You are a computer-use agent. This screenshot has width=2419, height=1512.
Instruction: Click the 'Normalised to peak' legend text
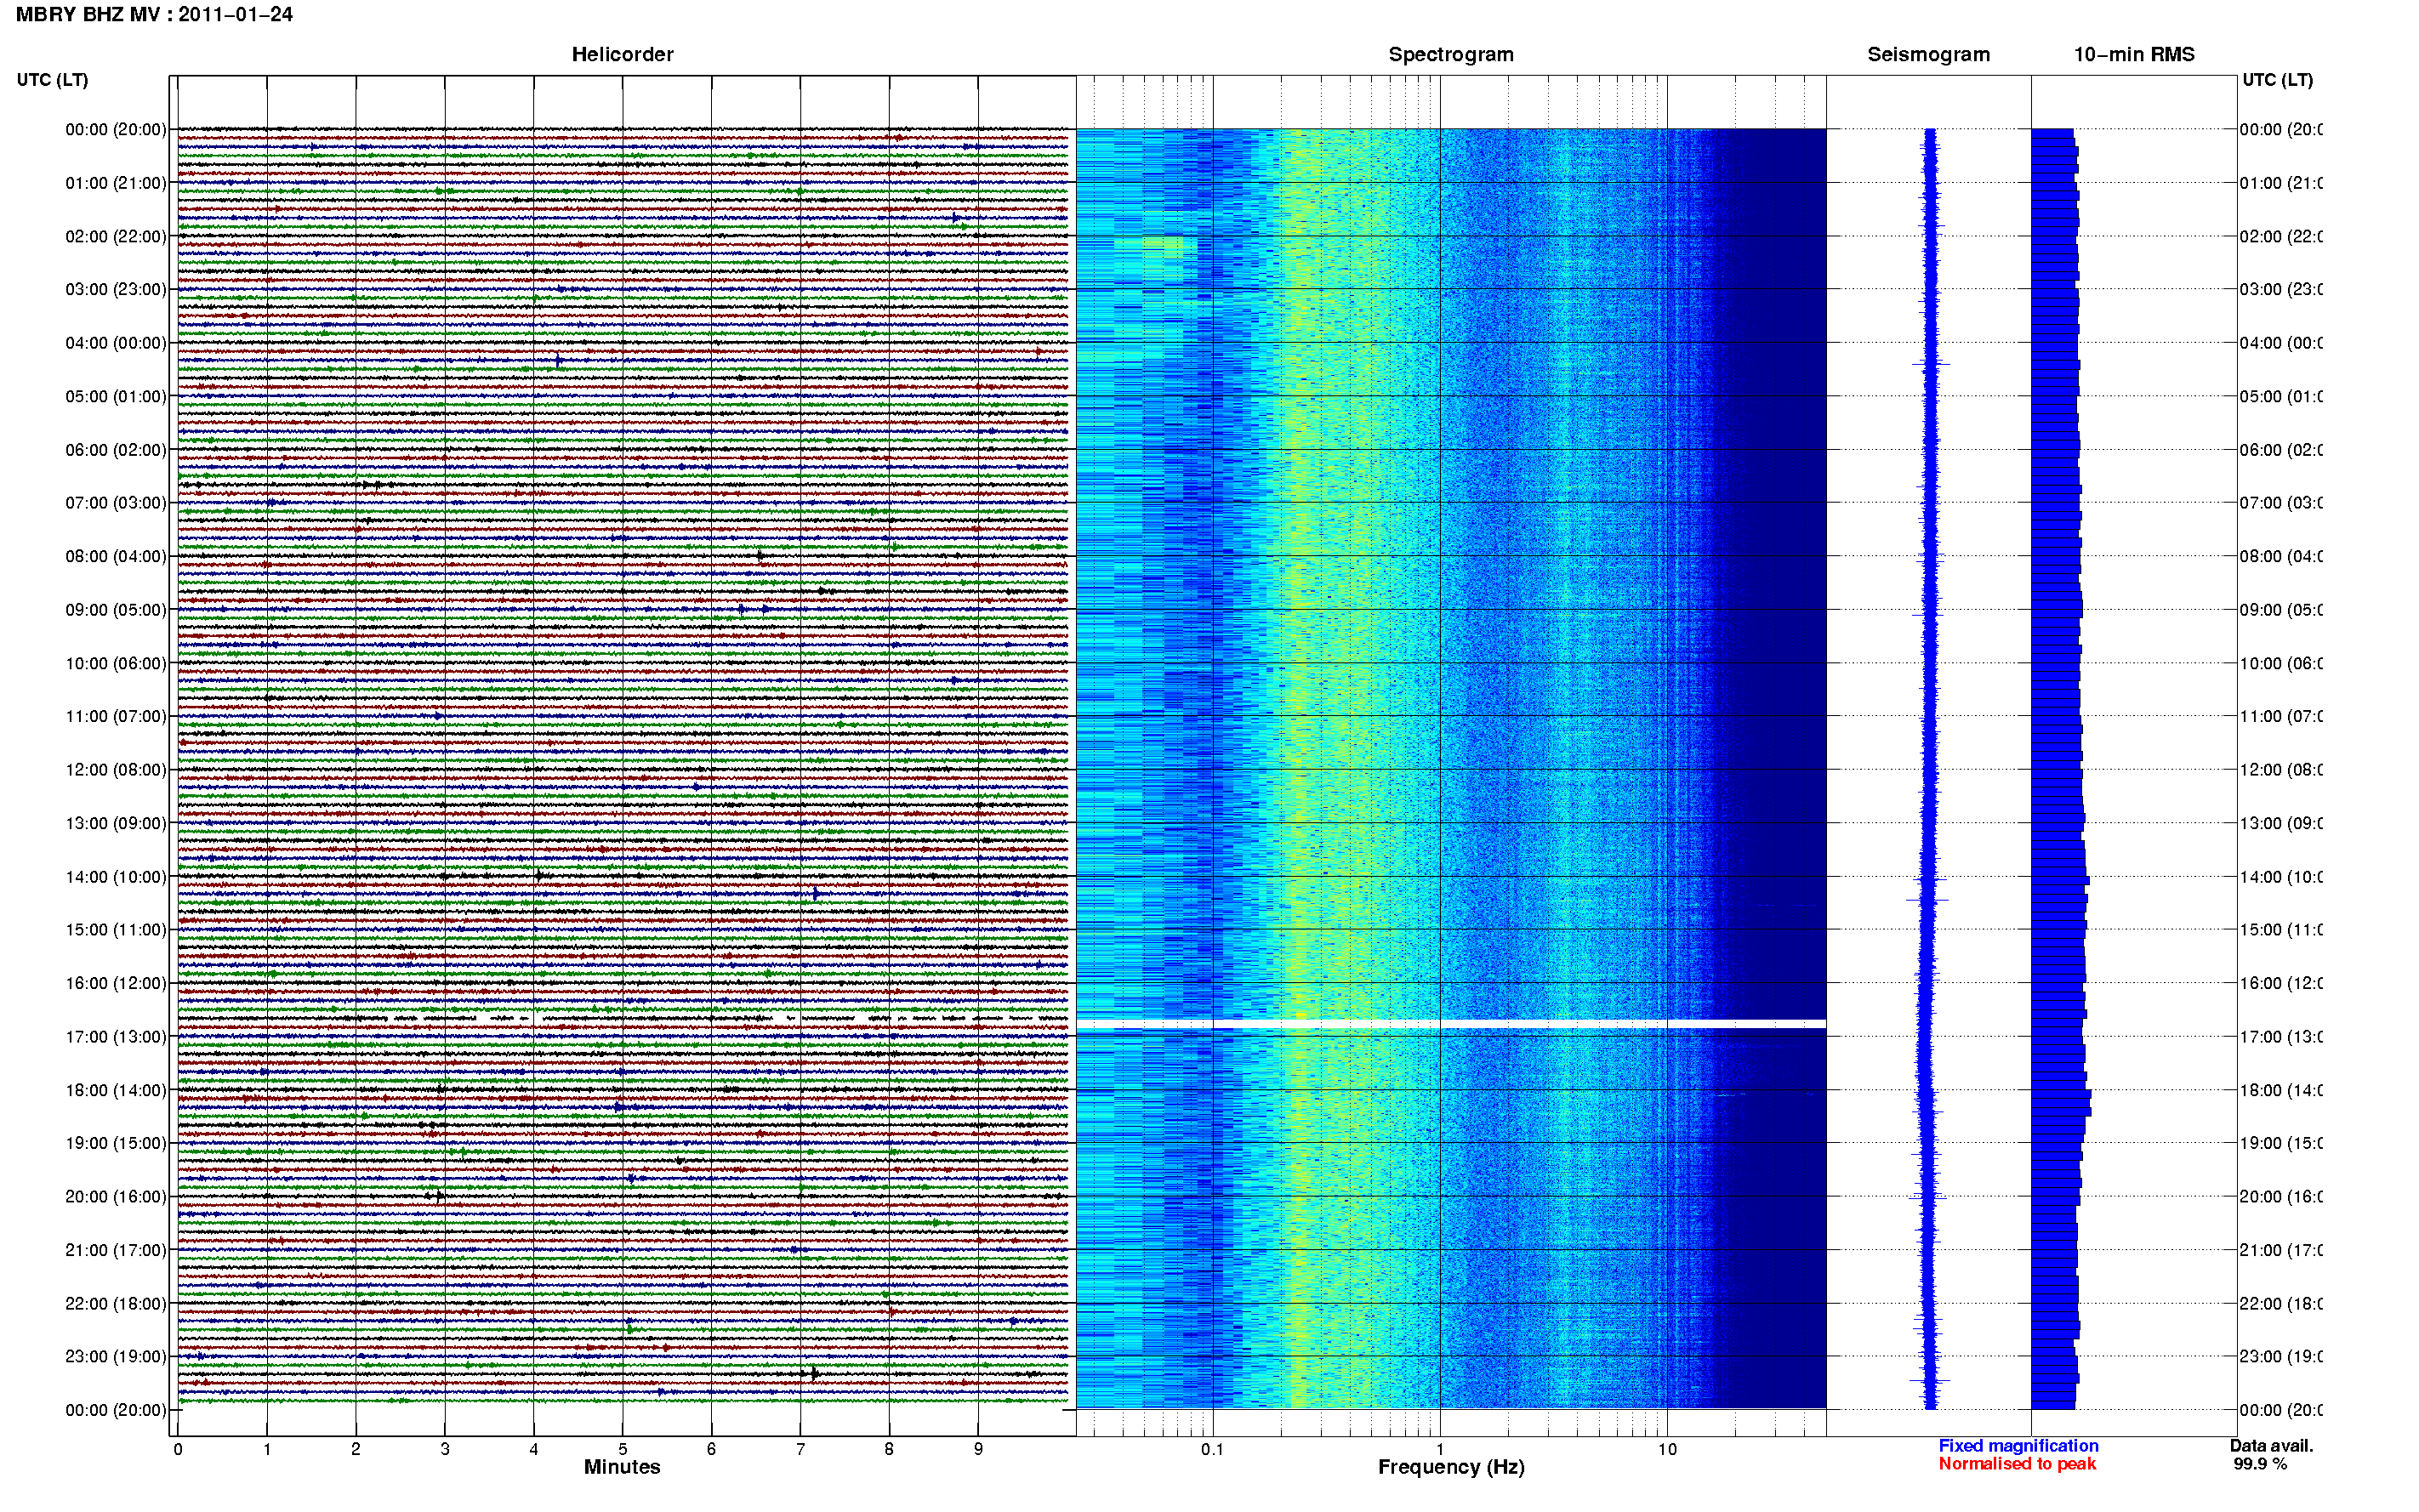tap(2017, 1464)
